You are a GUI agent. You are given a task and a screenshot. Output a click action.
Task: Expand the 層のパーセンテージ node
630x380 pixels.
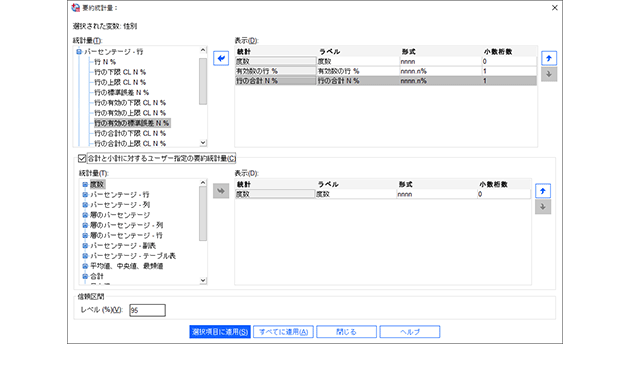[85, 215]
